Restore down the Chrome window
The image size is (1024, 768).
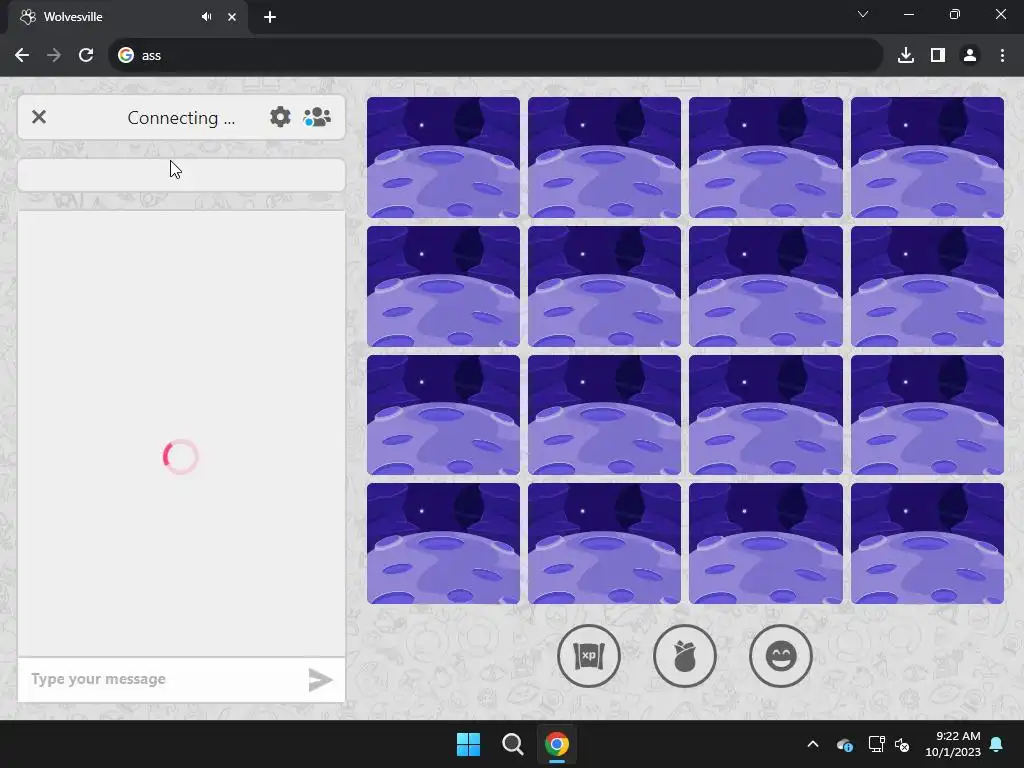955,14
